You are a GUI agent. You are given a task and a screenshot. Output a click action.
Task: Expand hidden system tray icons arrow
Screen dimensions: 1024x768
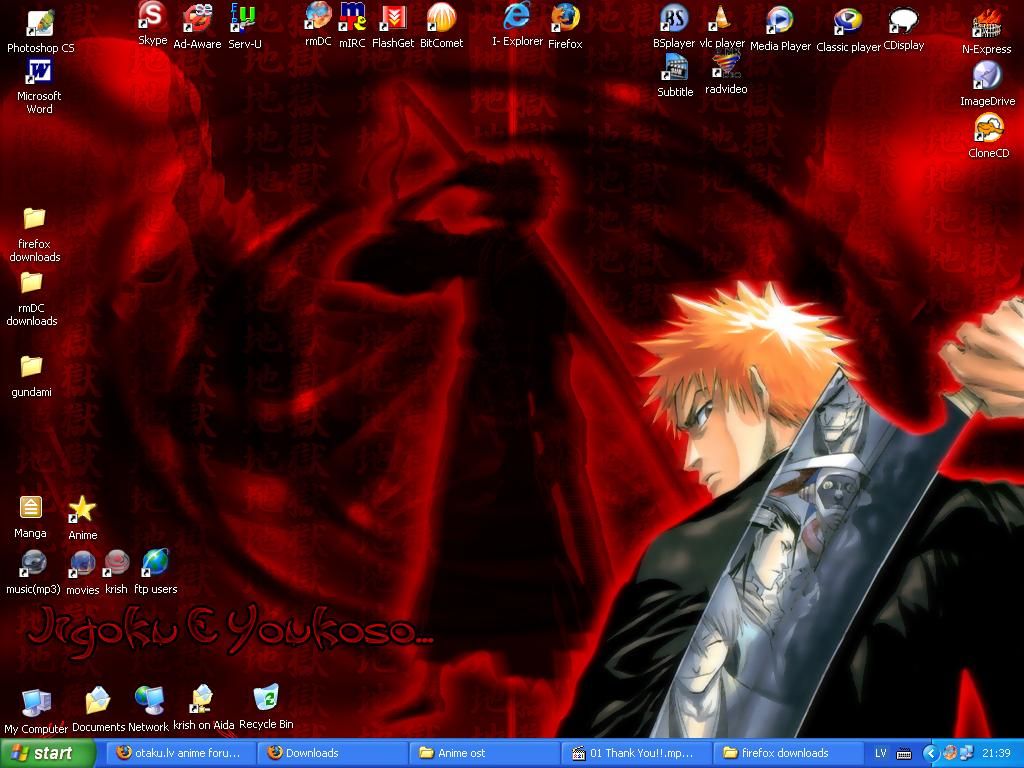[931, 754]
